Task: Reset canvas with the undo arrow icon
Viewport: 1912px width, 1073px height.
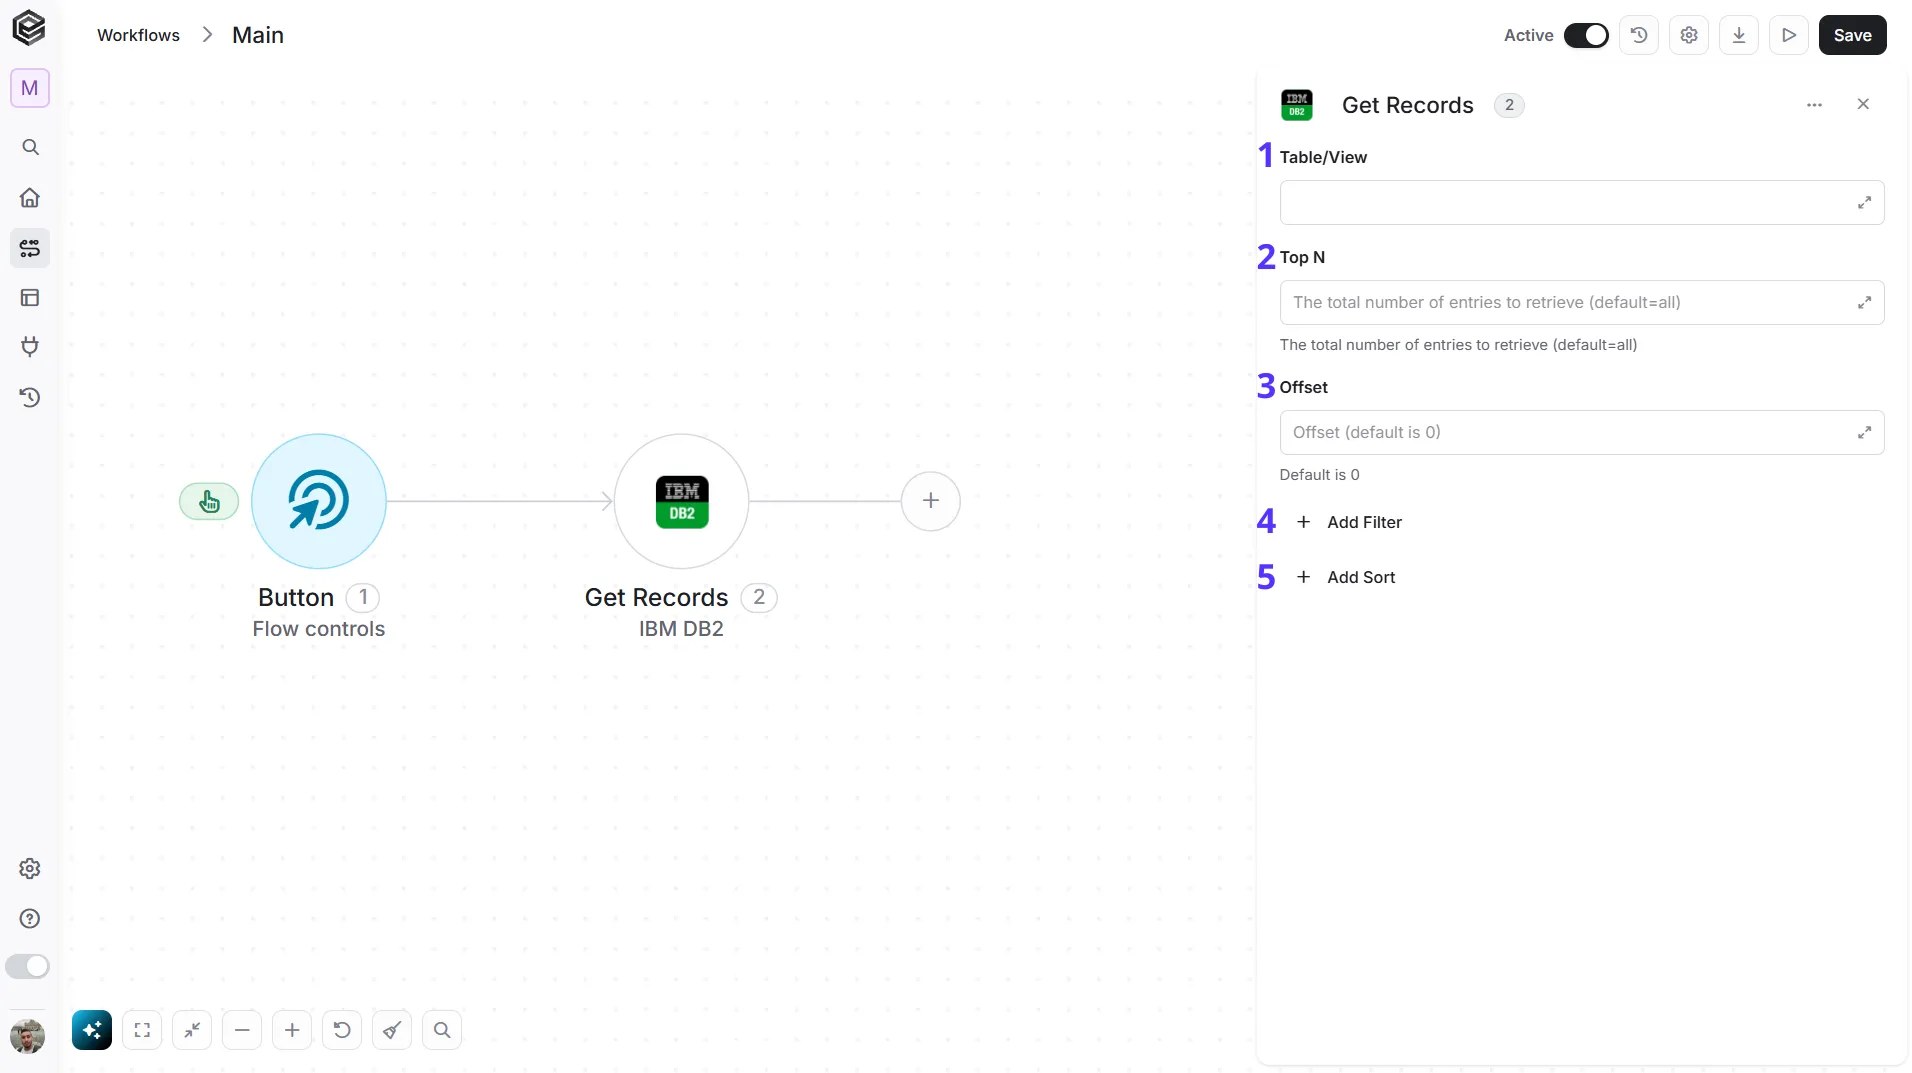Action: coord(342,1030)
